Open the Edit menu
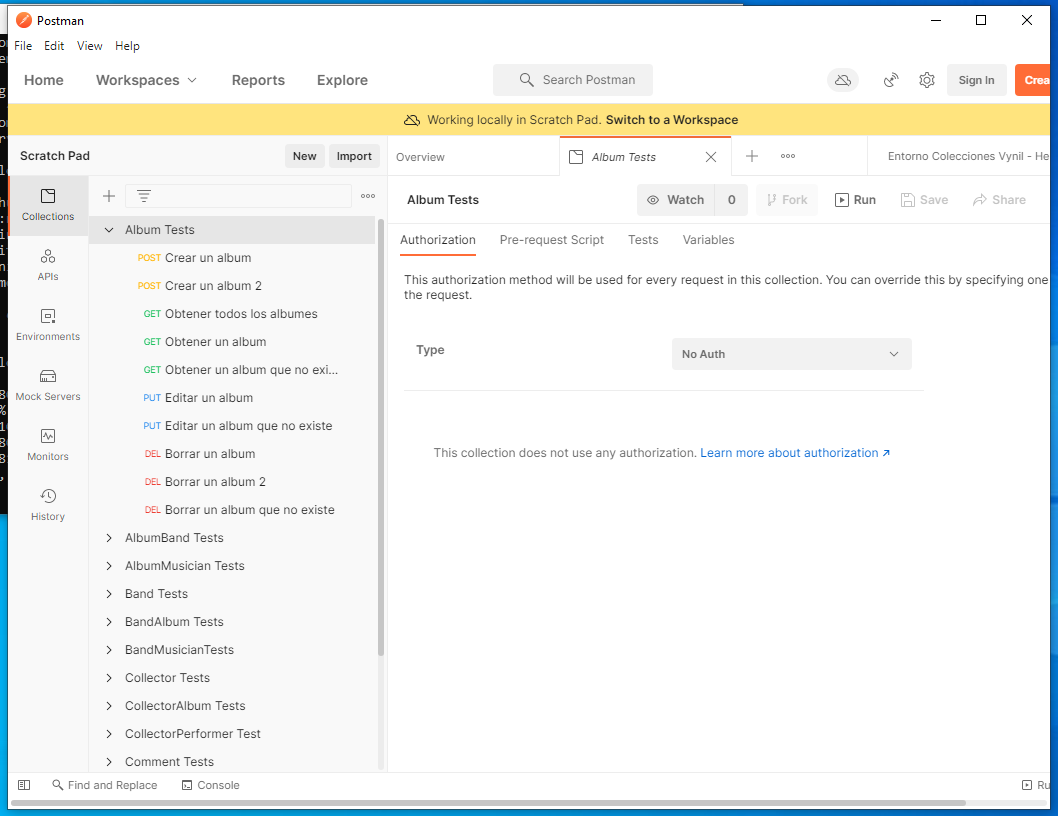The image size is (1058, 816). [x=54, y=46]
